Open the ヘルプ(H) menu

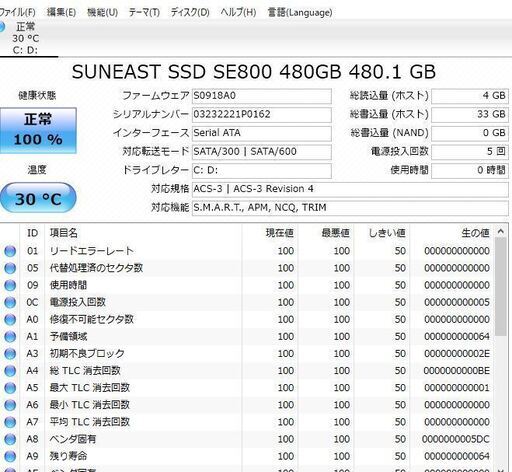pyautogui.click(x=238, y=13)
